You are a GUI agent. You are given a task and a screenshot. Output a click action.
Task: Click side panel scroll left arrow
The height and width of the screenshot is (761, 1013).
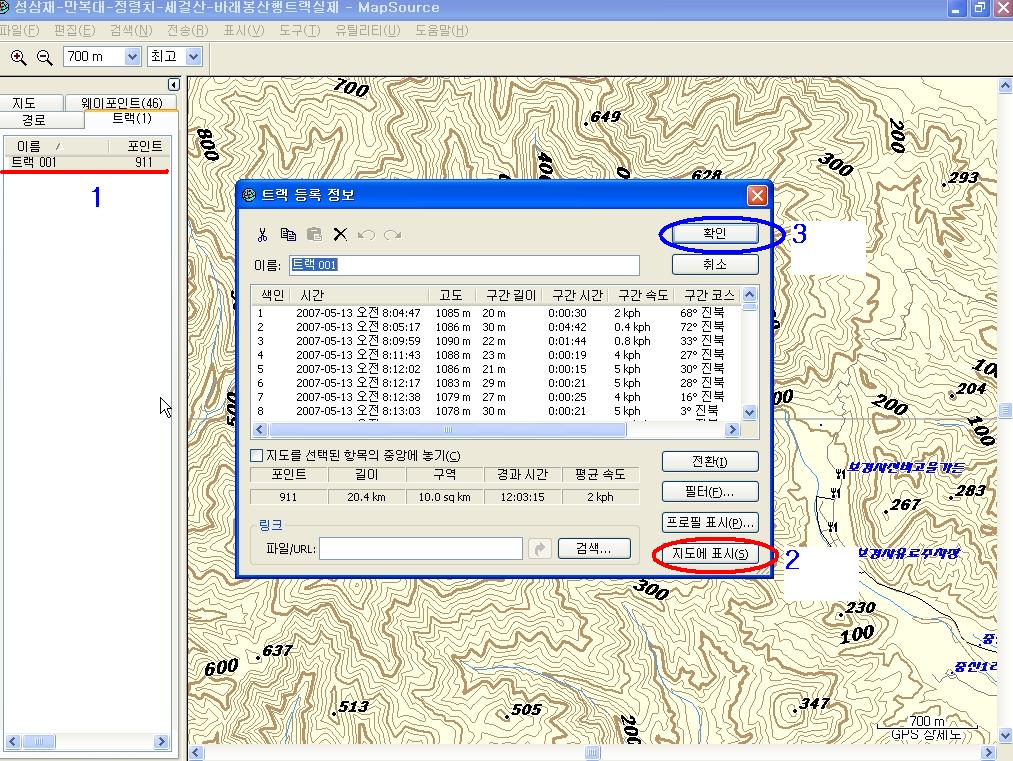tap(12, 742)
